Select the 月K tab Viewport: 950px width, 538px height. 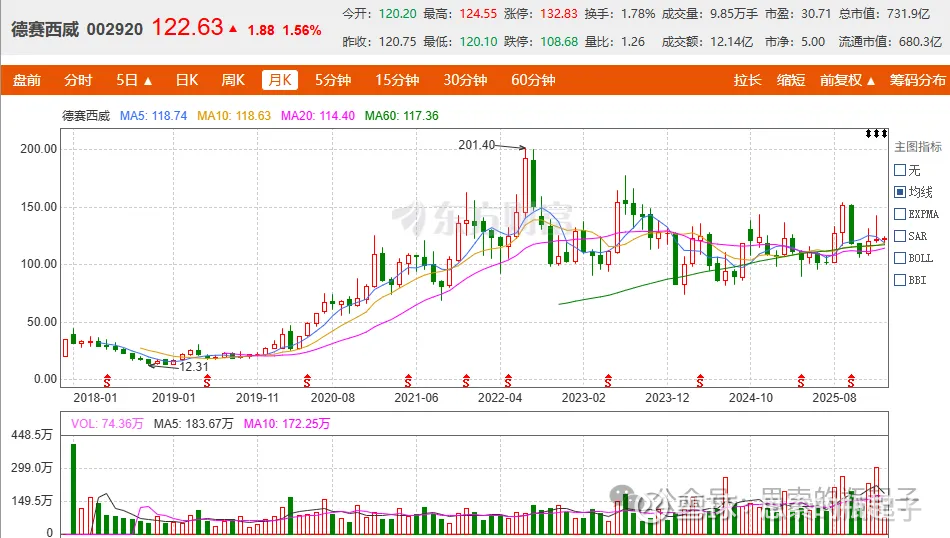280,80
